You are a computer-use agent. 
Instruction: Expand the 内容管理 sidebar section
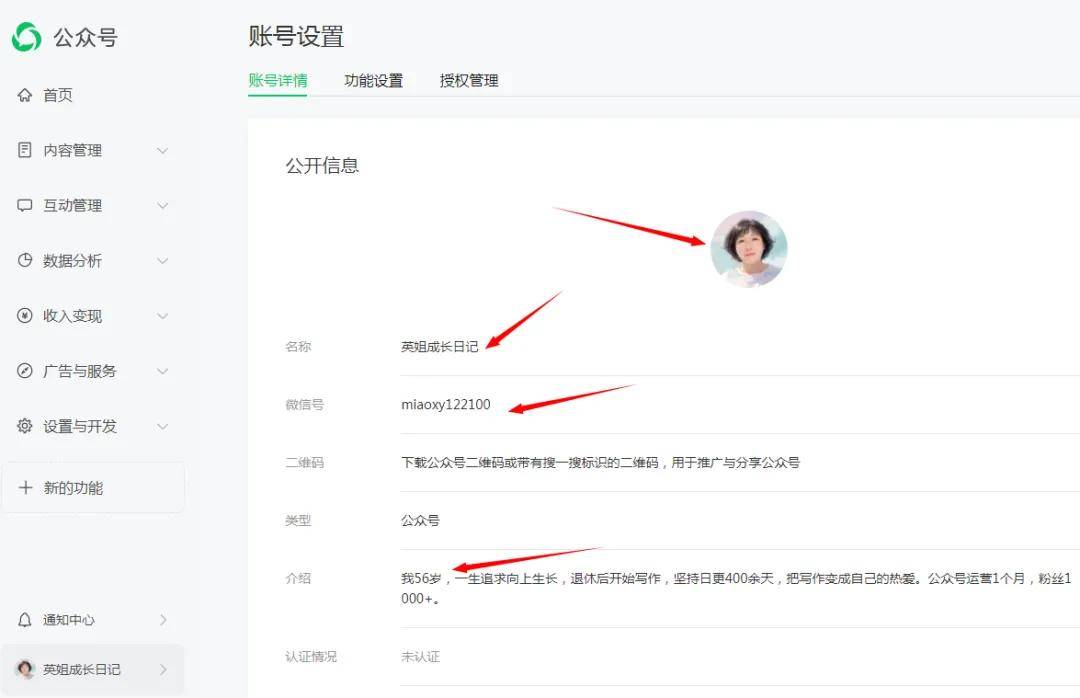pyautogui.click(x=163, y=150)
